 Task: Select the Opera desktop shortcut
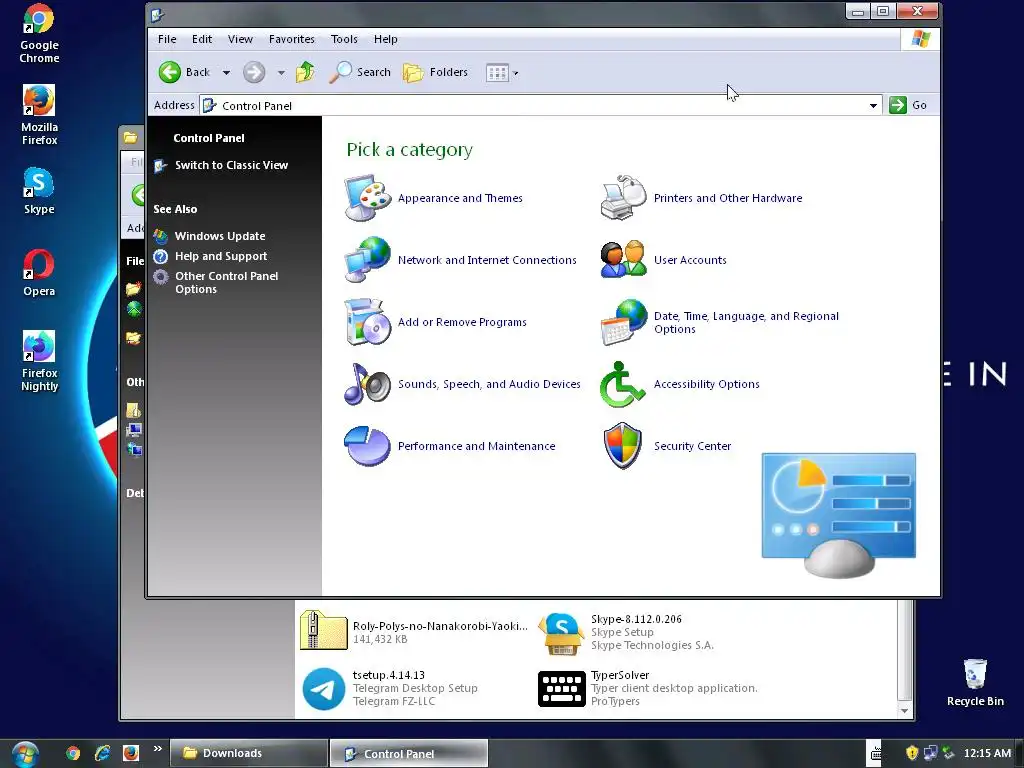tap(39, 273)
